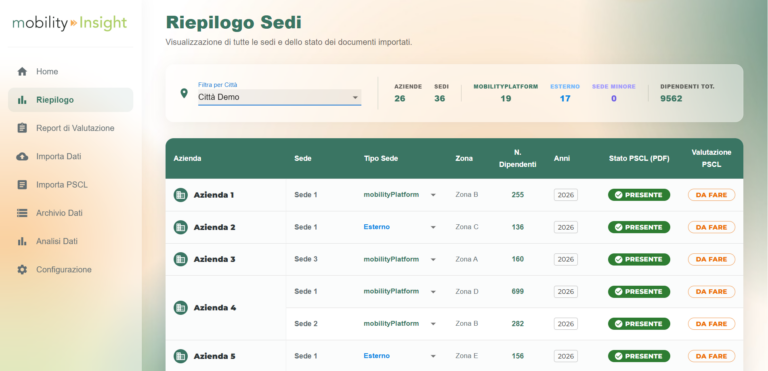
Task: Expand Tipo Sede dropdown for Azienda 1
Action: [x=433, y=195]
